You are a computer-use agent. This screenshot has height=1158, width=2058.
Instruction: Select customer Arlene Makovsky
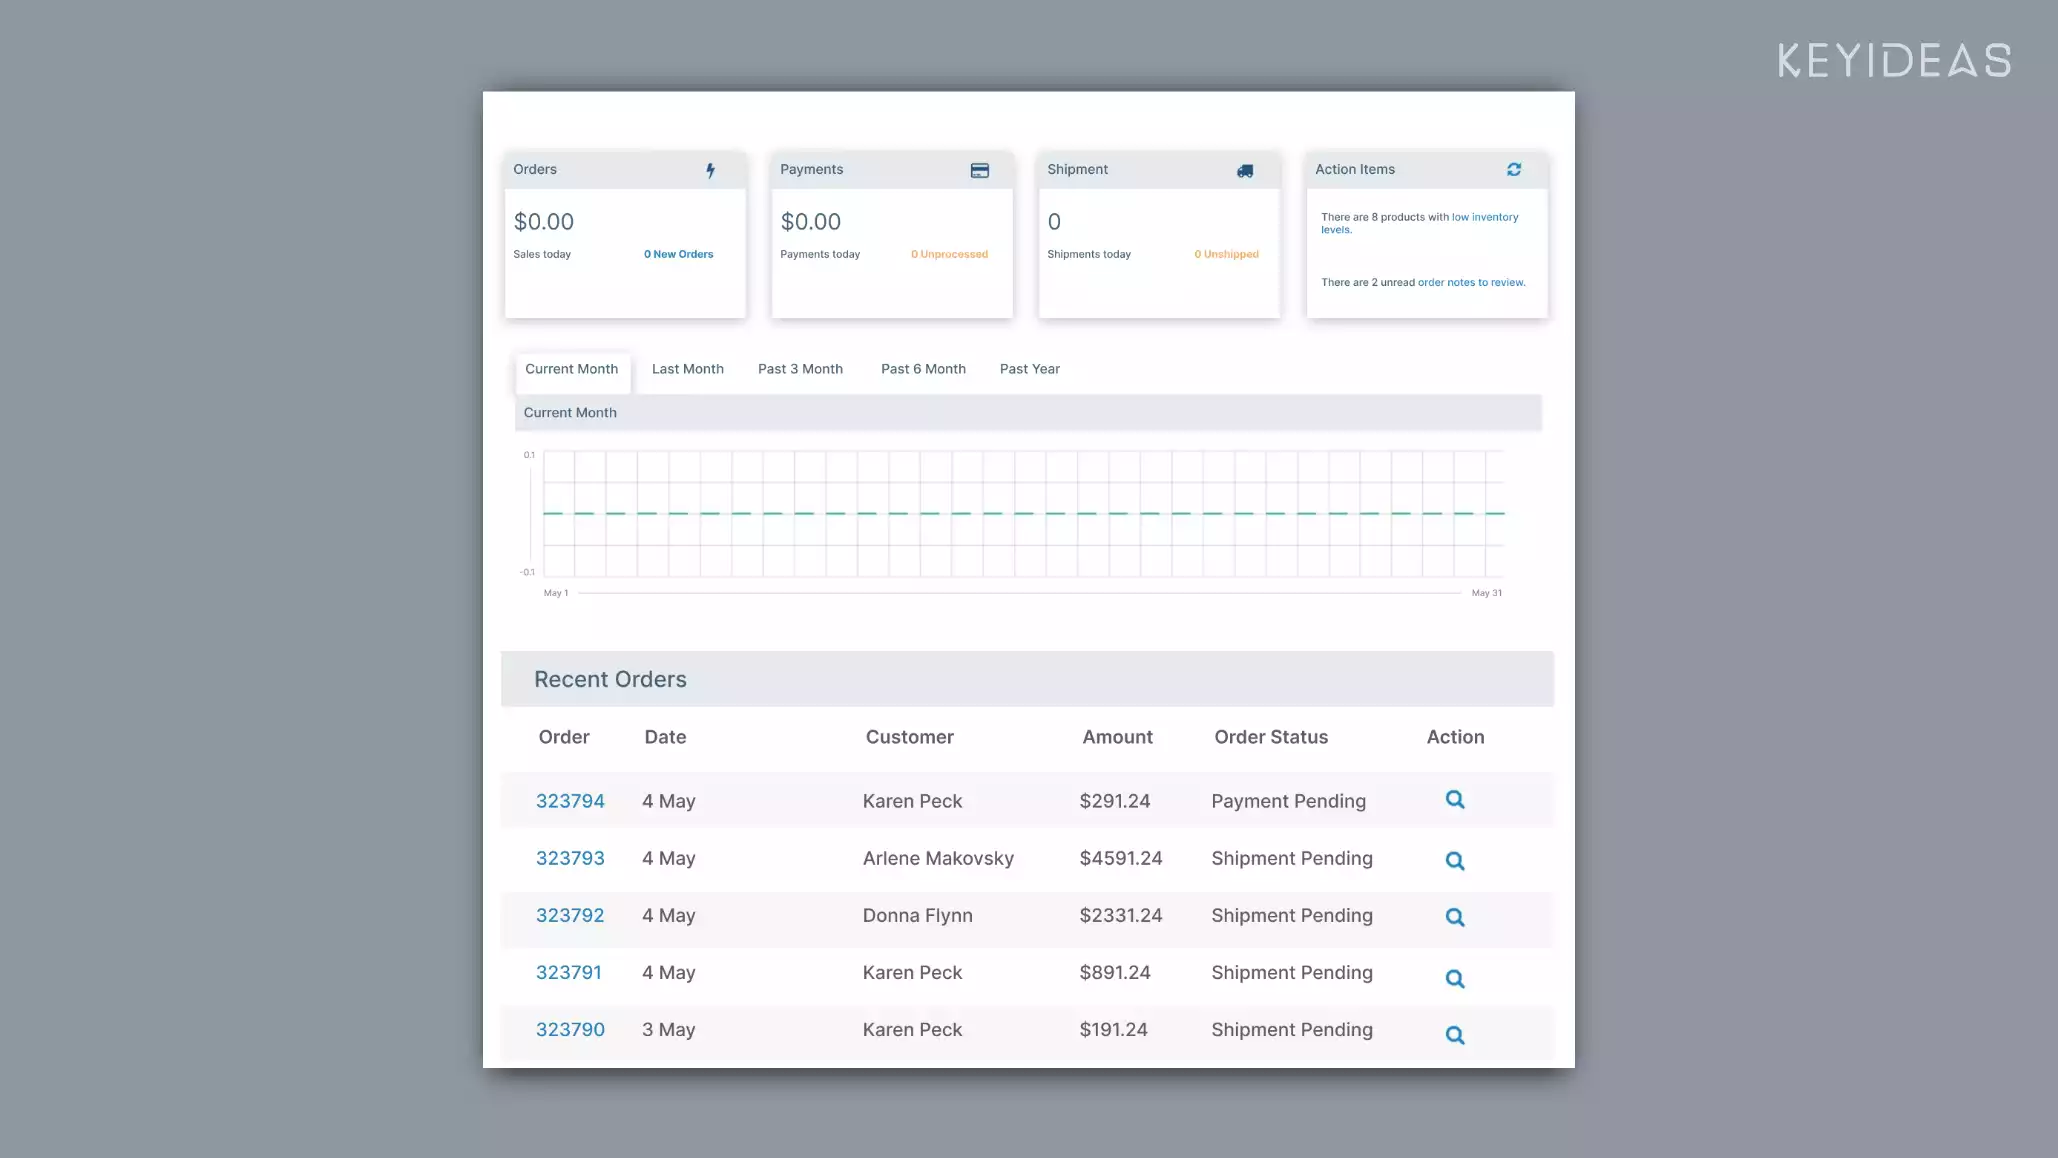pyautogui.click(x=938, y=858)
